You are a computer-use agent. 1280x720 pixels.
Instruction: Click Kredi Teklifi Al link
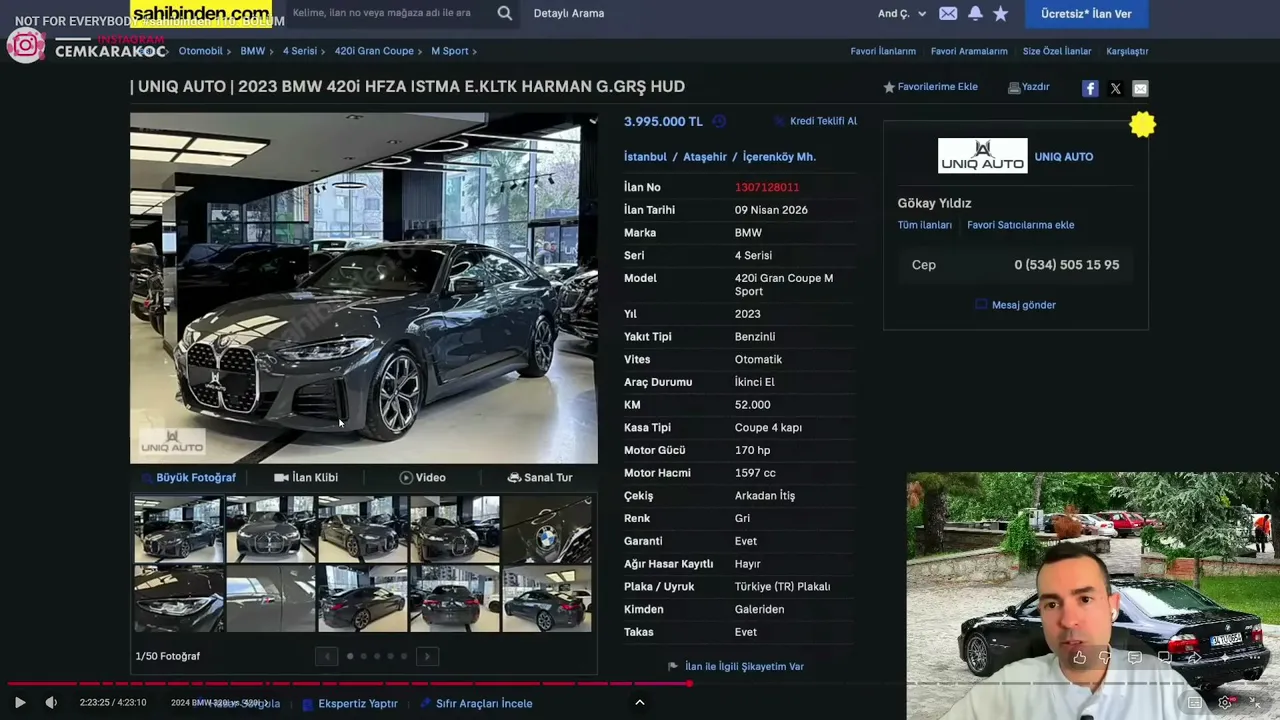click(823, 121)
